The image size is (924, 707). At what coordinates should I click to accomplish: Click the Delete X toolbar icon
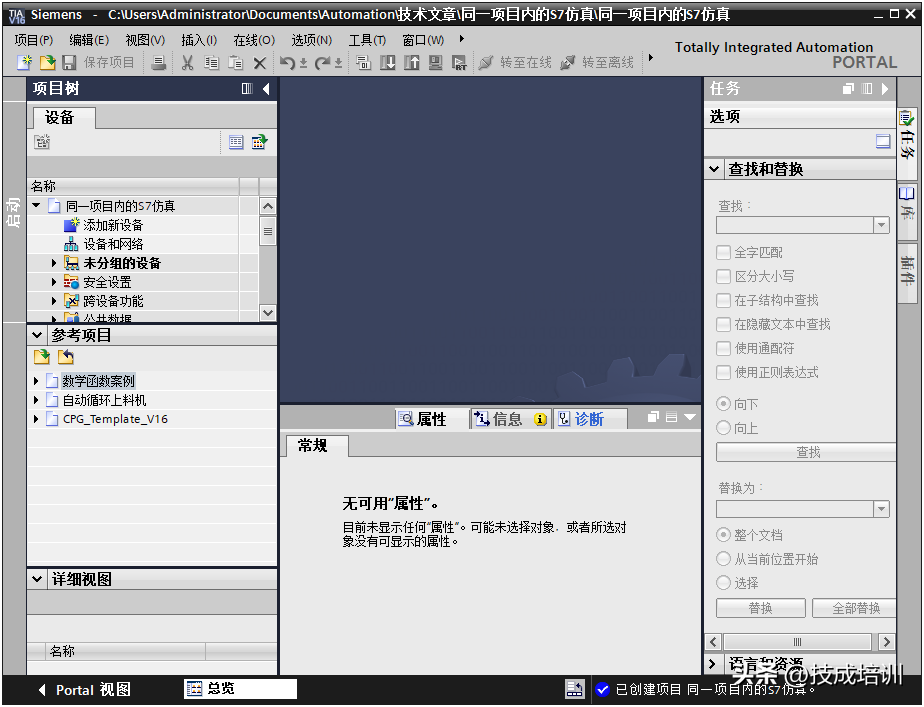259,62
